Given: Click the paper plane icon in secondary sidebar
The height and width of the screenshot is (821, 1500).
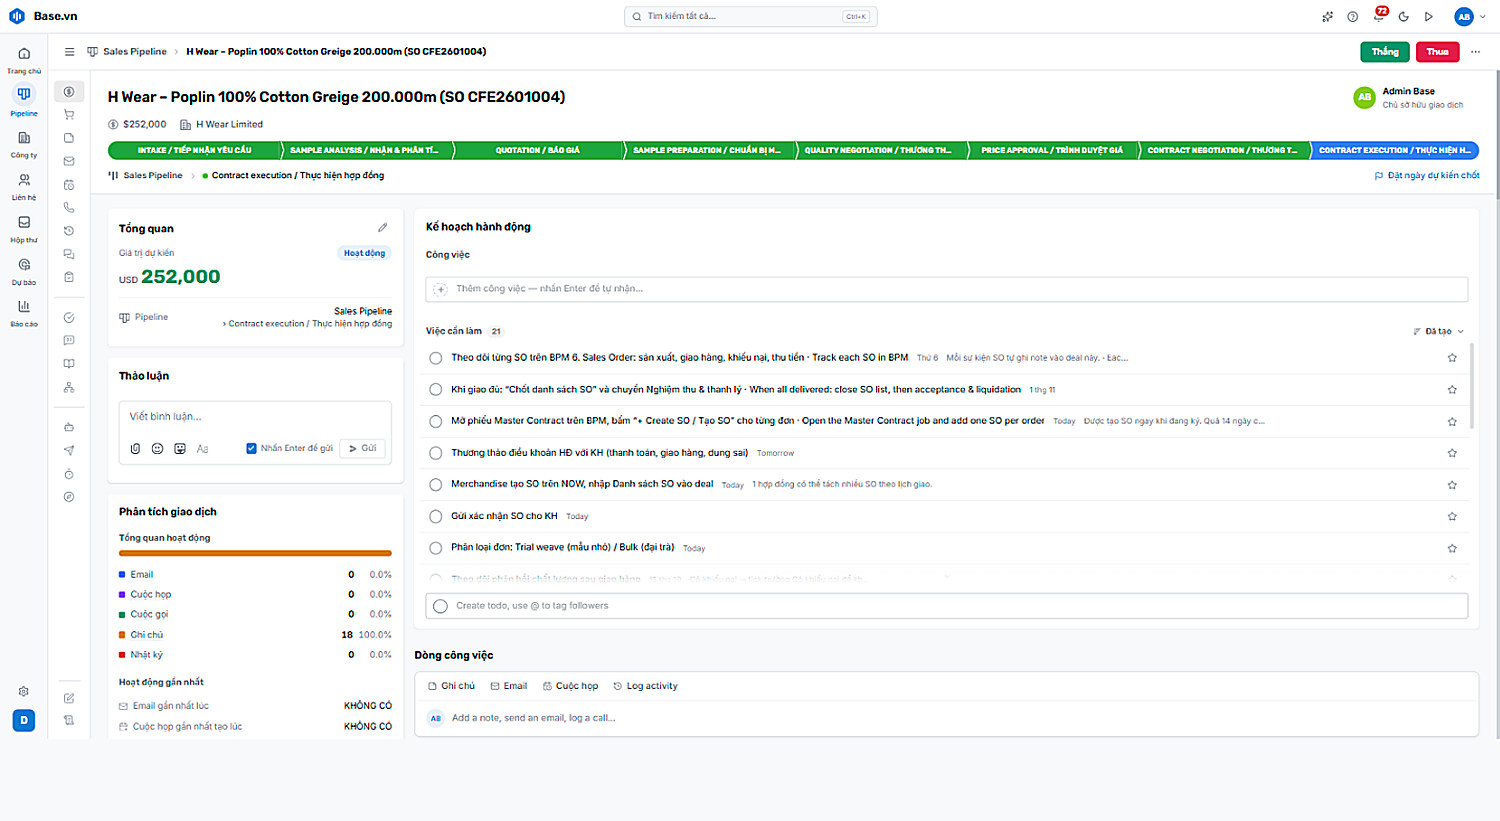Looking at the screenshot, I should (69, 450).
